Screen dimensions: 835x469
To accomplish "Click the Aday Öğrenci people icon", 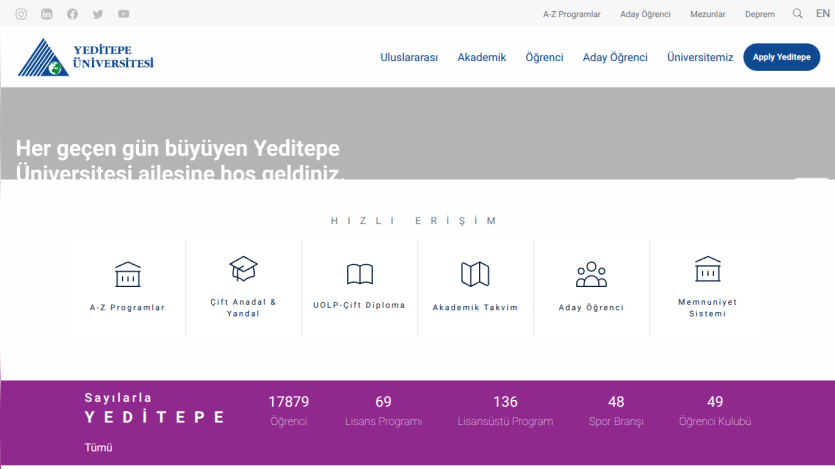I will 591,274.
